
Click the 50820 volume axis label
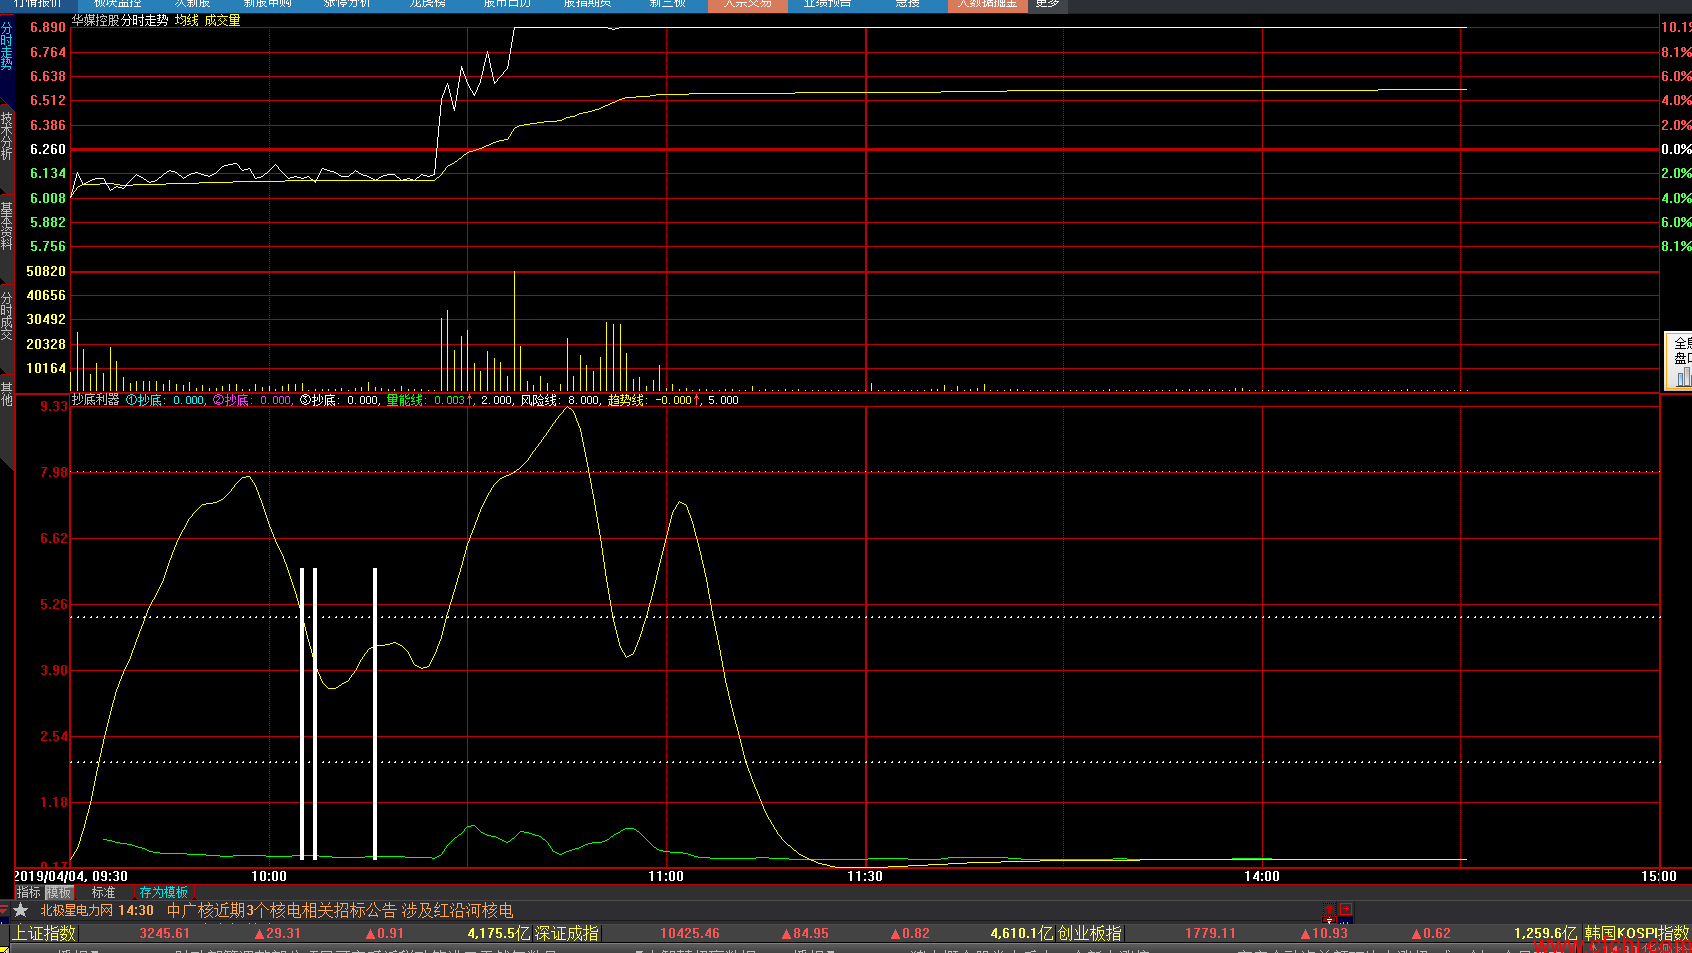click(46, 271)
